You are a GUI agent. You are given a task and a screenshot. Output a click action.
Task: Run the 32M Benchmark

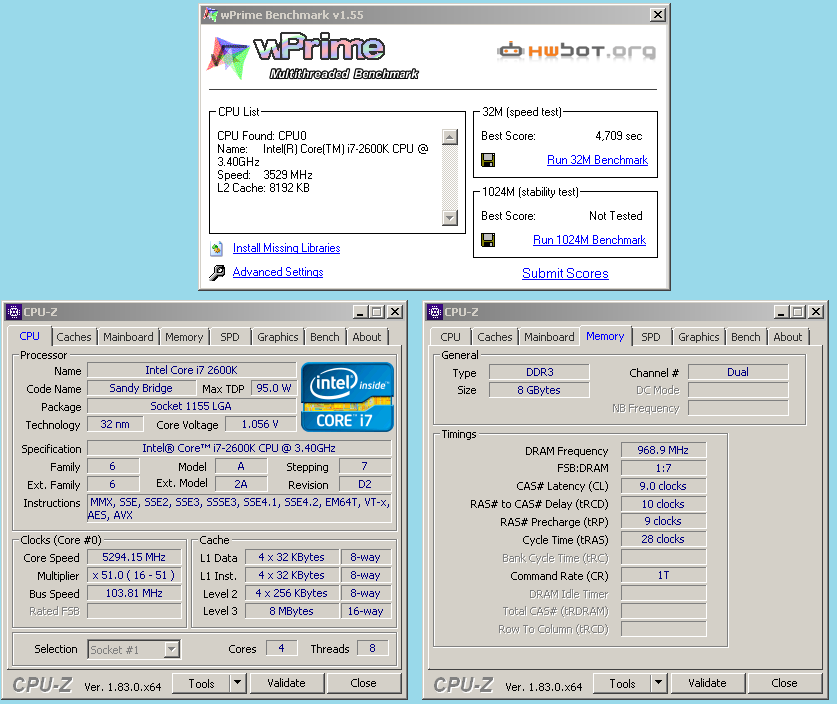tap(597, 160)
